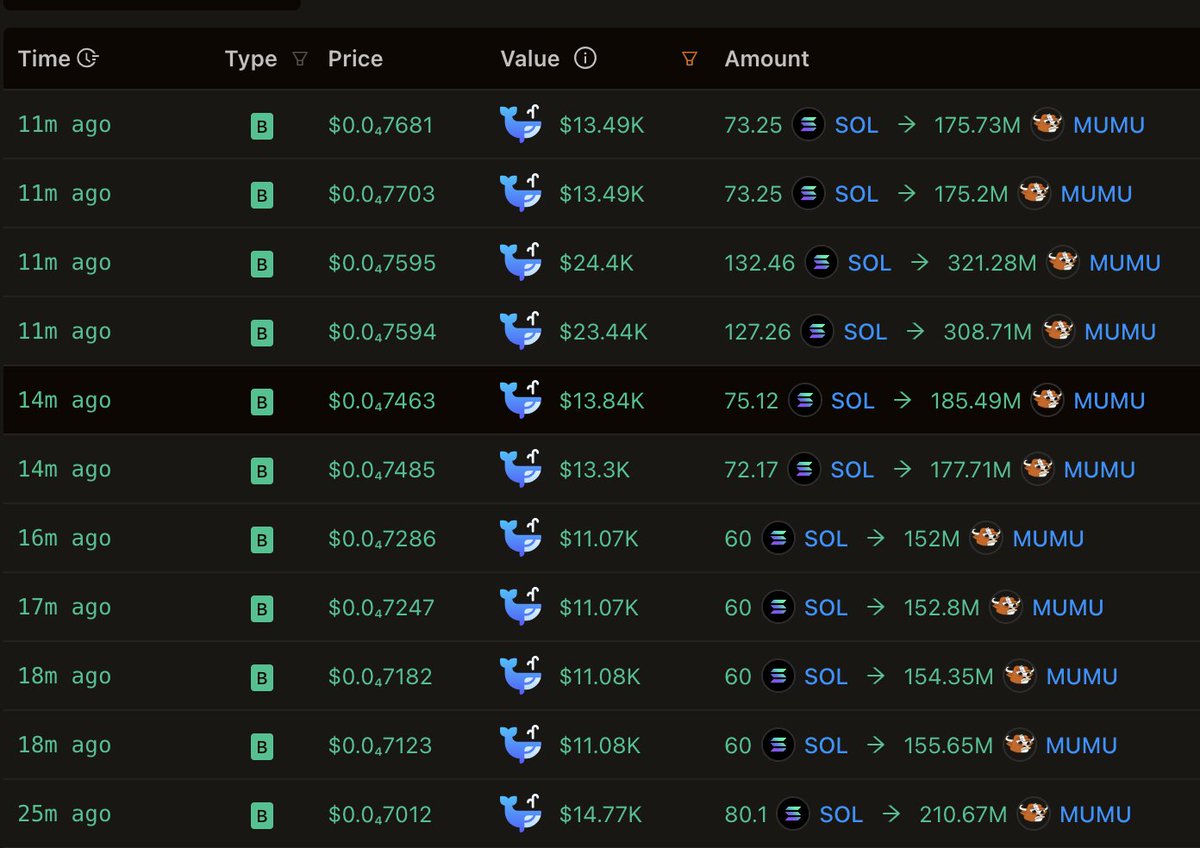Click the 210.67M amount
Viewport: 1200px width, 848px height.
963,815
